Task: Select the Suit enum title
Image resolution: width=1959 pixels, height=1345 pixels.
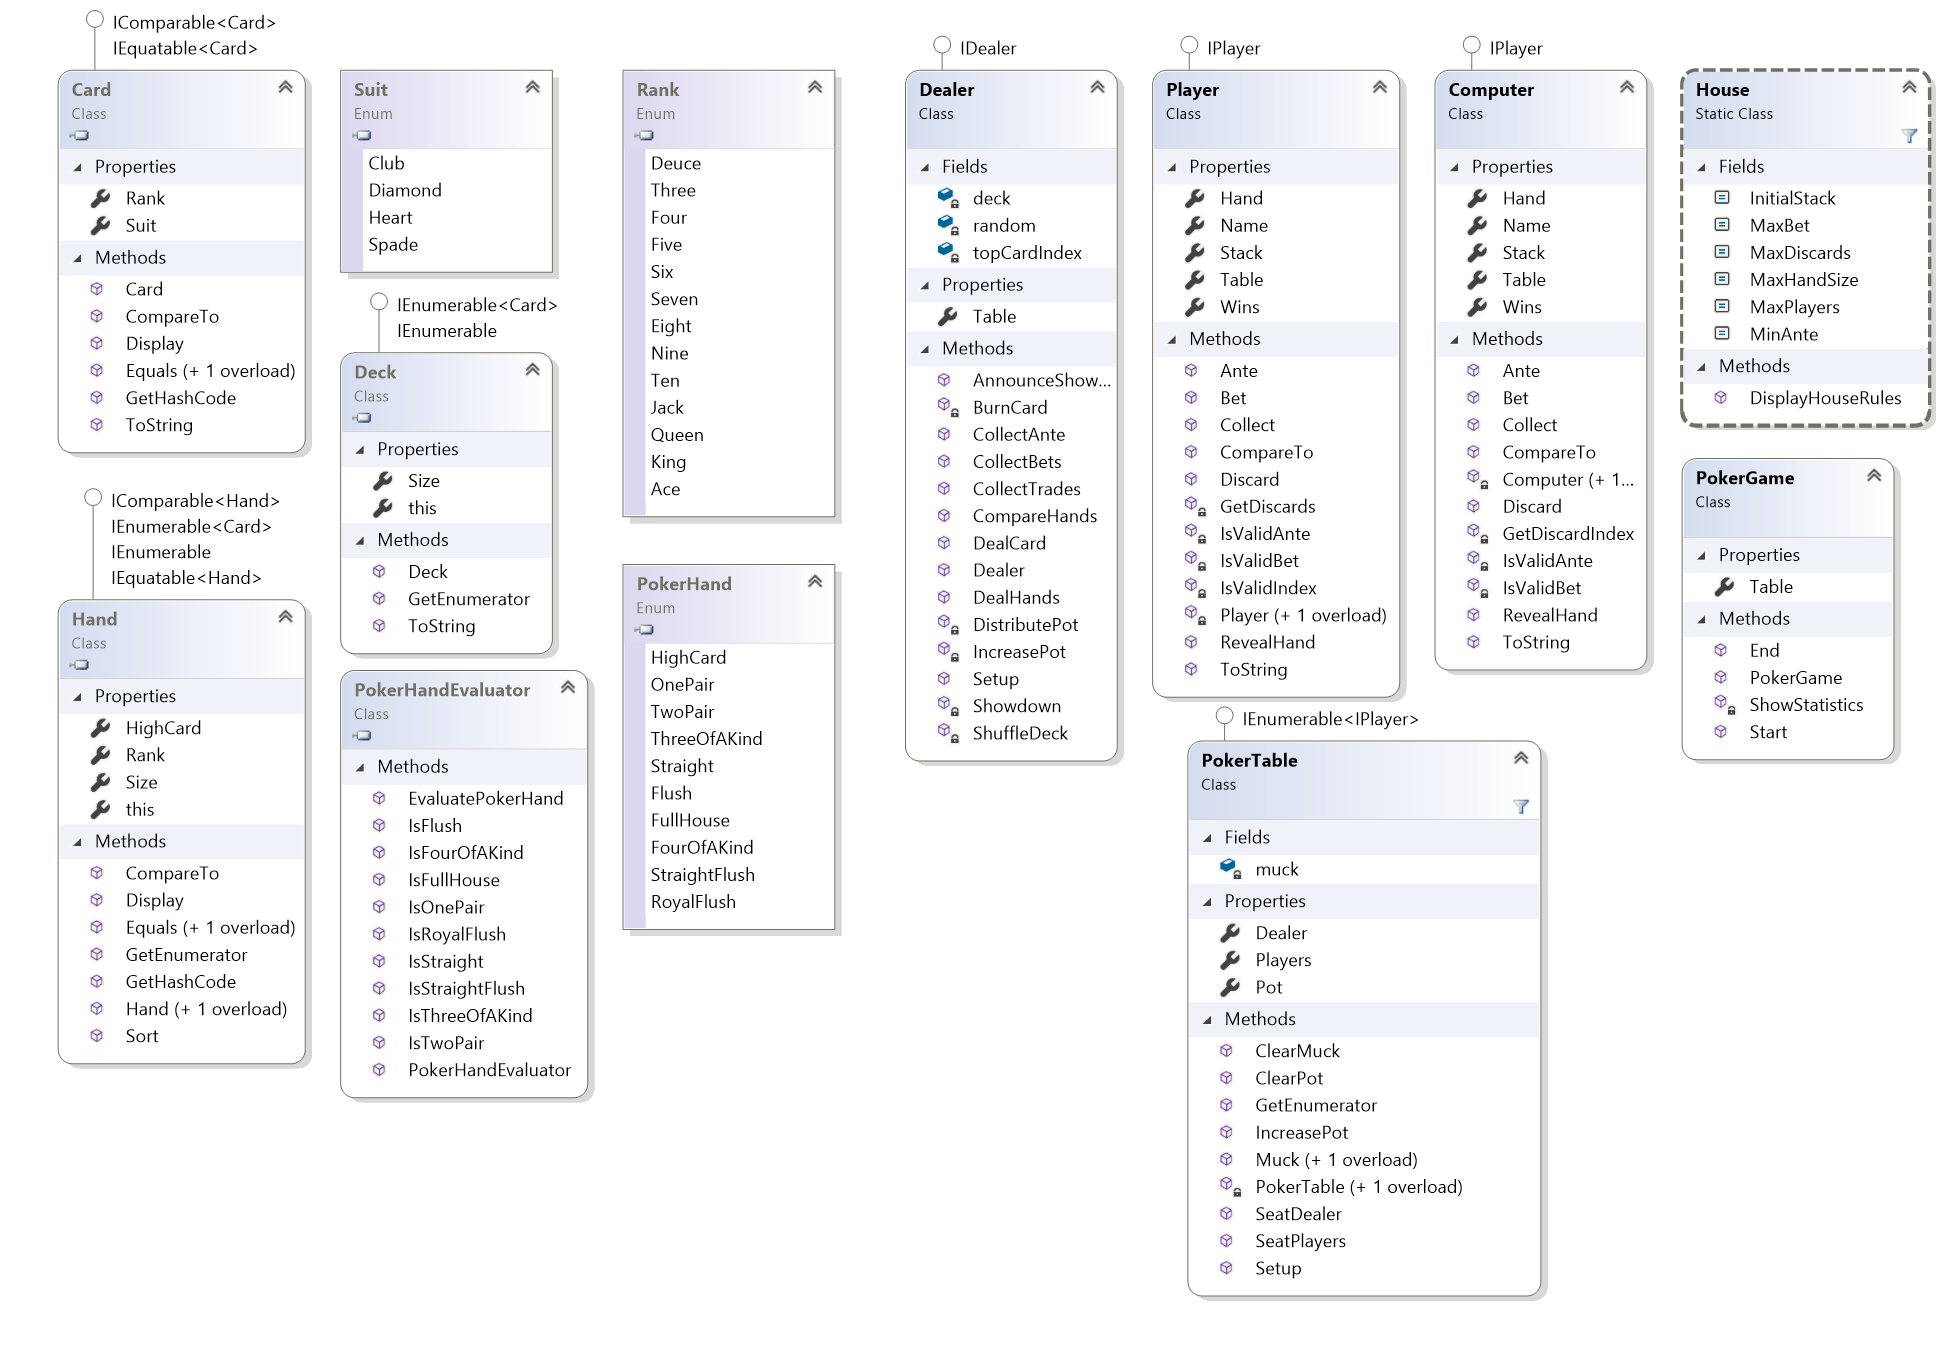Action: pos(370,89)
